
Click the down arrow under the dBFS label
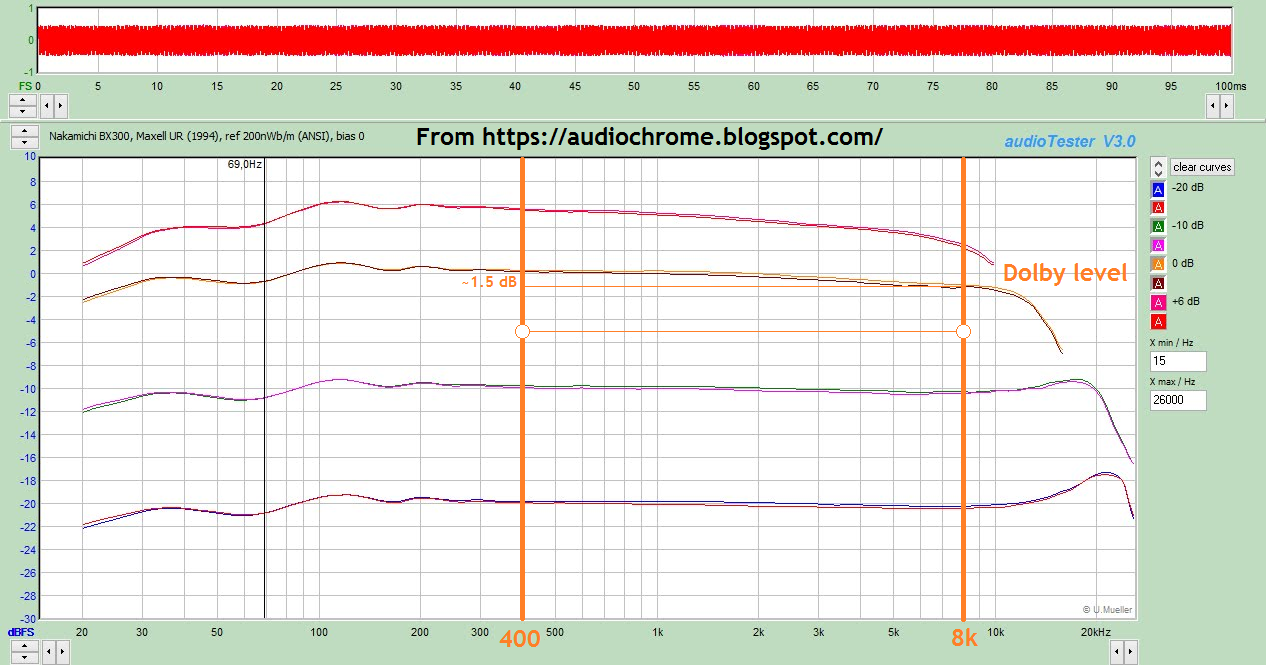pos(24,656)
